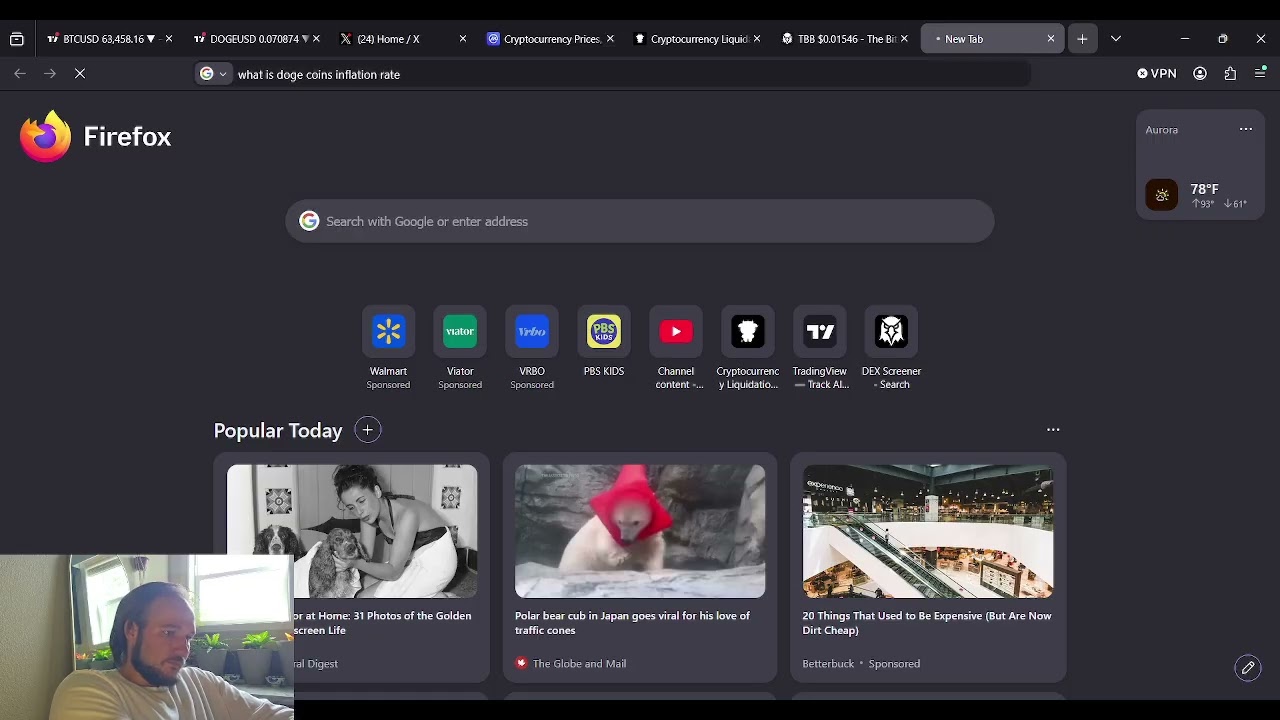Open the black-and-white dogs photo story

pyautogui.click(x=352, y=531)
